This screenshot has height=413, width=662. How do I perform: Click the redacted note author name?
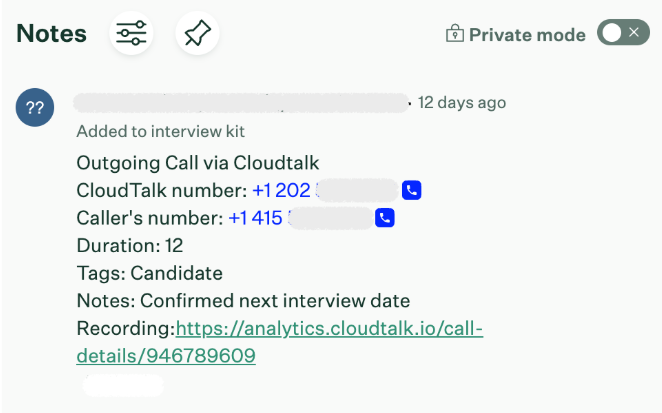[x=242, y=102]
